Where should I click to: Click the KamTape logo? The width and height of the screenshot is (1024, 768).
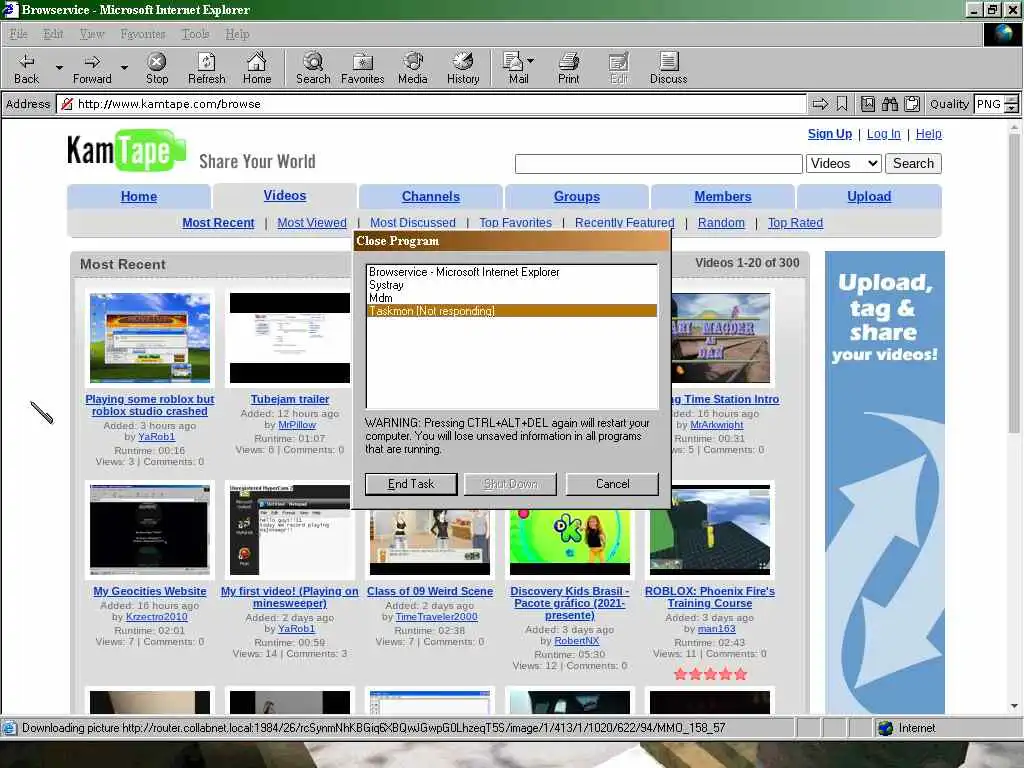point(126,151)
